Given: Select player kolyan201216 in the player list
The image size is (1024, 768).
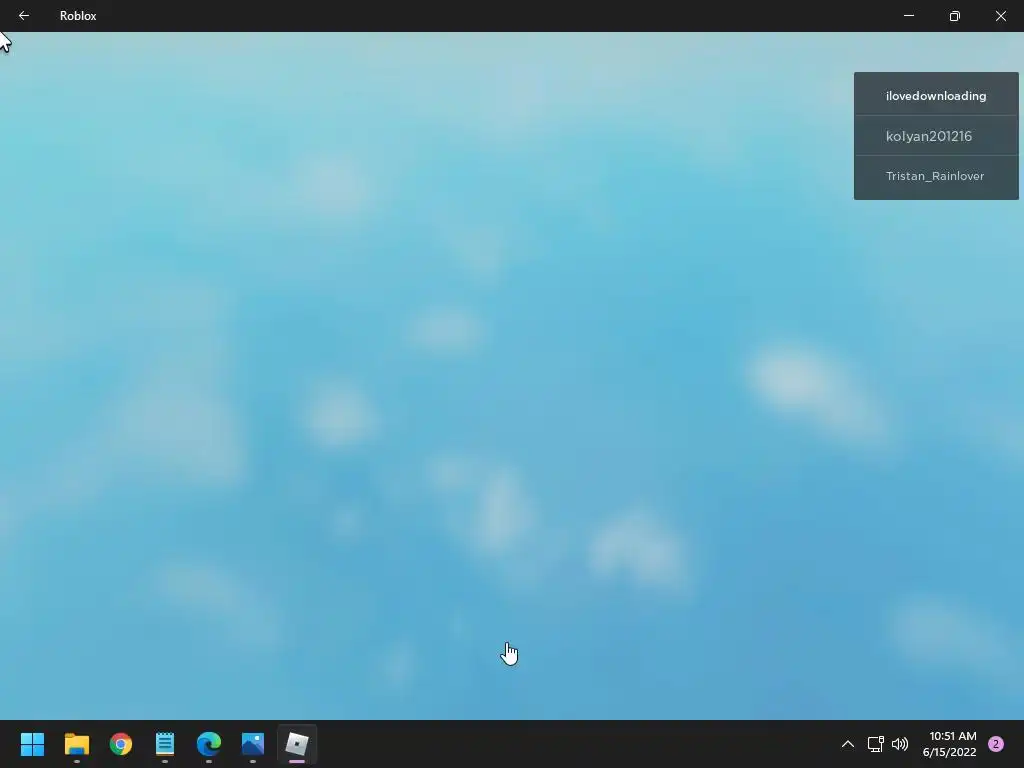Looking at the screenshot, I should click(936, 136).
